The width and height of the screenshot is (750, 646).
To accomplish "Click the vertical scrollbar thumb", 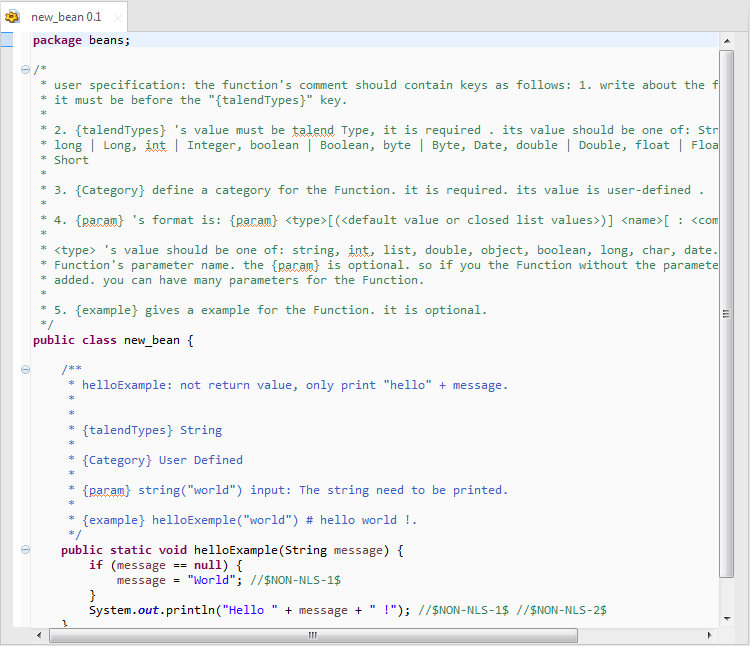I will [727, 312].
